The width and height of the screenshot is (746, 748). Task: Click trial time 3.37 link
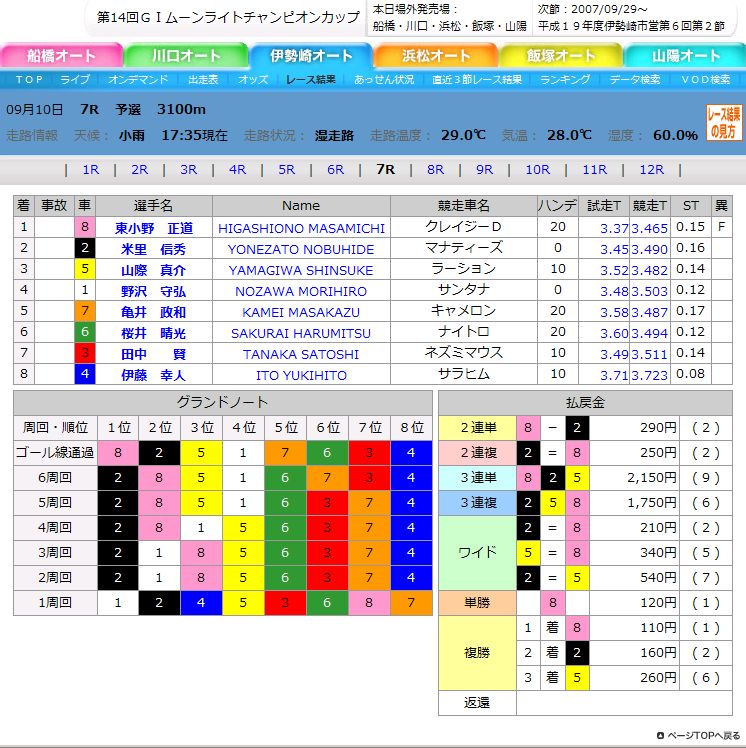click(x=614, y=229)
